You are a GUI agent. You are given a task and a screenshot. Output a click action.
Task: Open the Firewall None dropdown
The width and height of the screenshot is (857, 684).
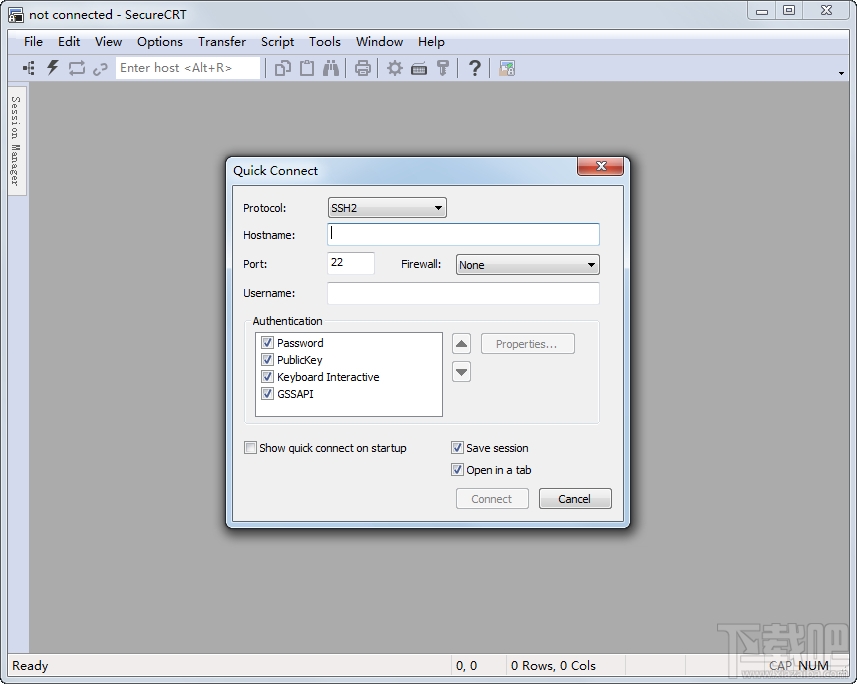pyautogui.click(x=527, y=265)
